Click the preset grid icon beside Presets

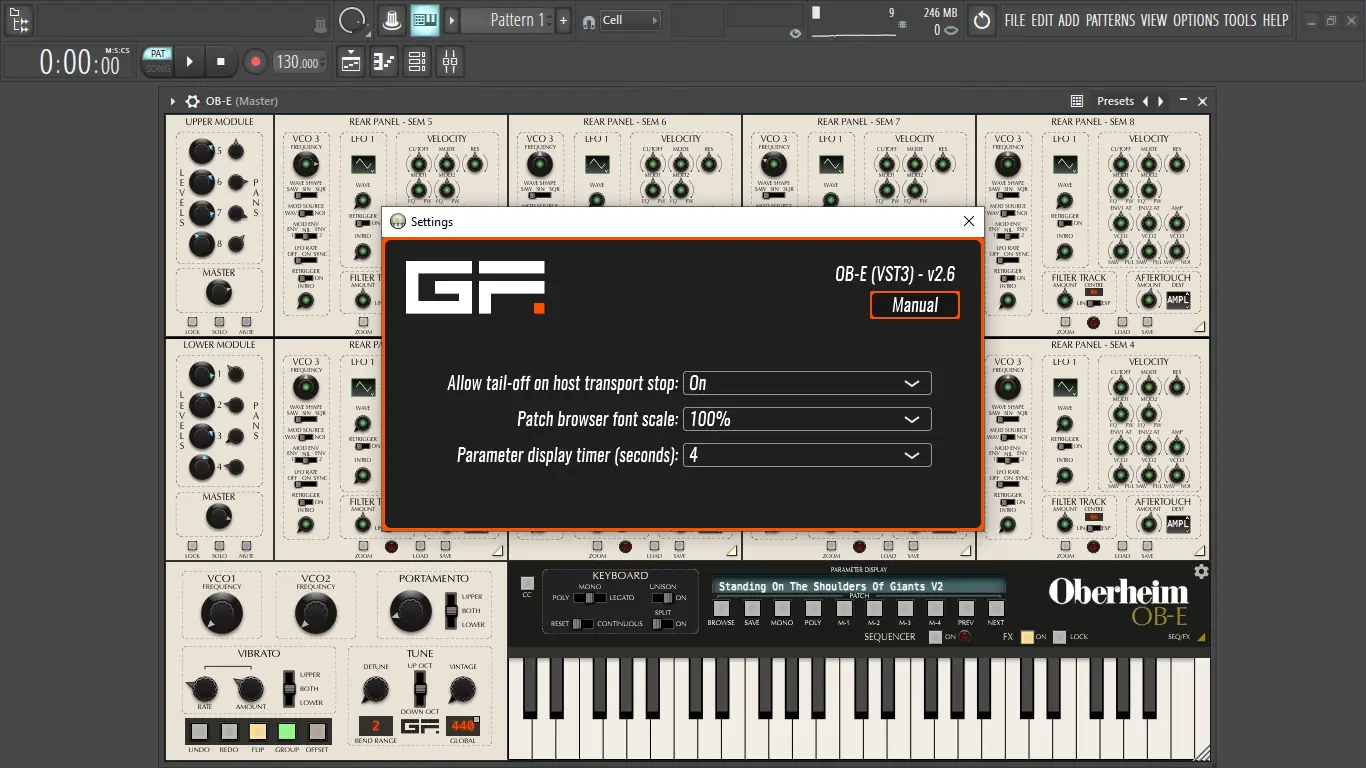coord(1077,101)
